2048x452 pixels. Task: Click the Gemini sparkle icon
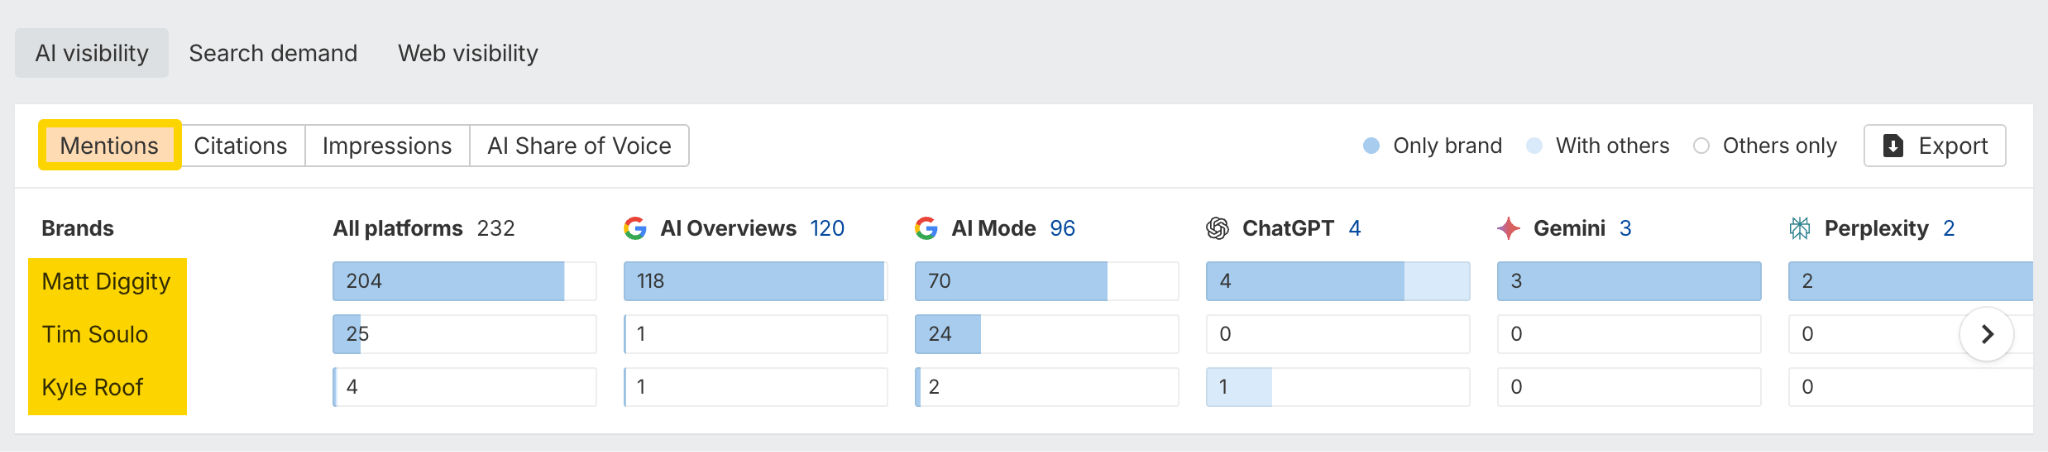(1508, 229)
